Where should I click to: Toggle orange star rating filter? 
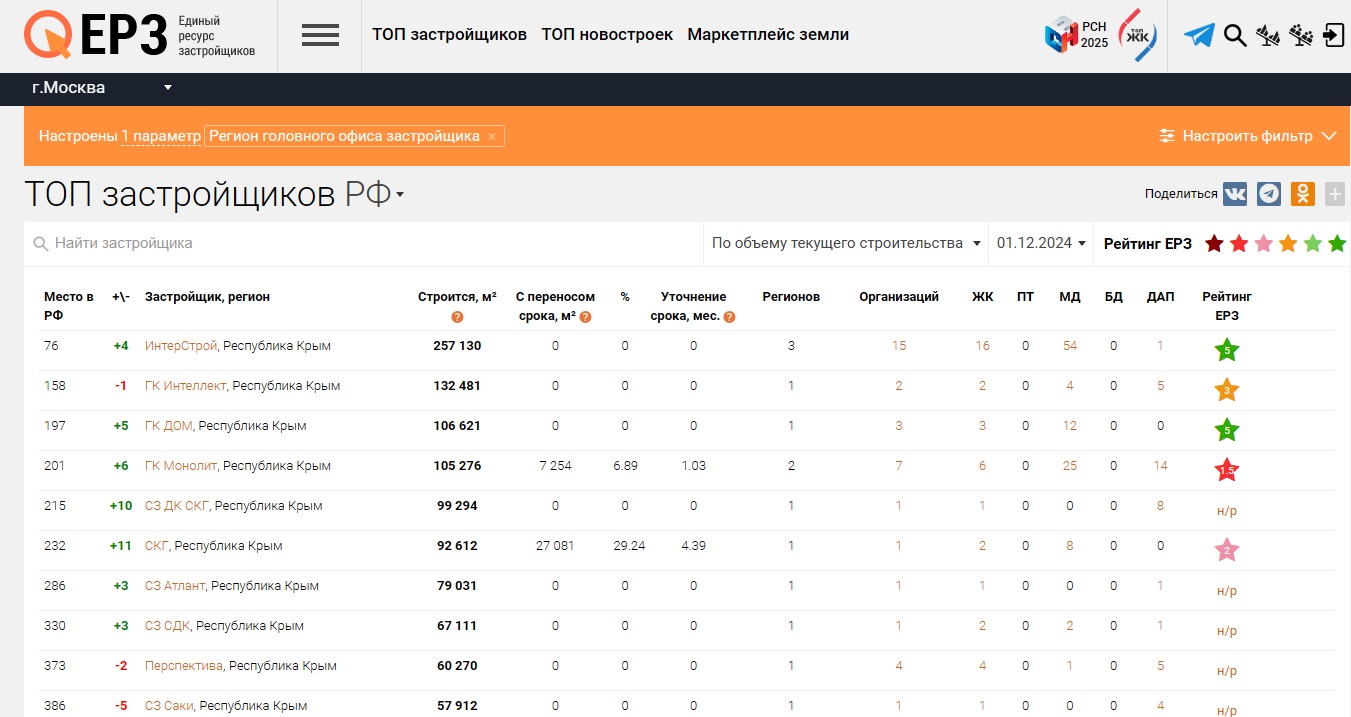(x=1288, y=243)
